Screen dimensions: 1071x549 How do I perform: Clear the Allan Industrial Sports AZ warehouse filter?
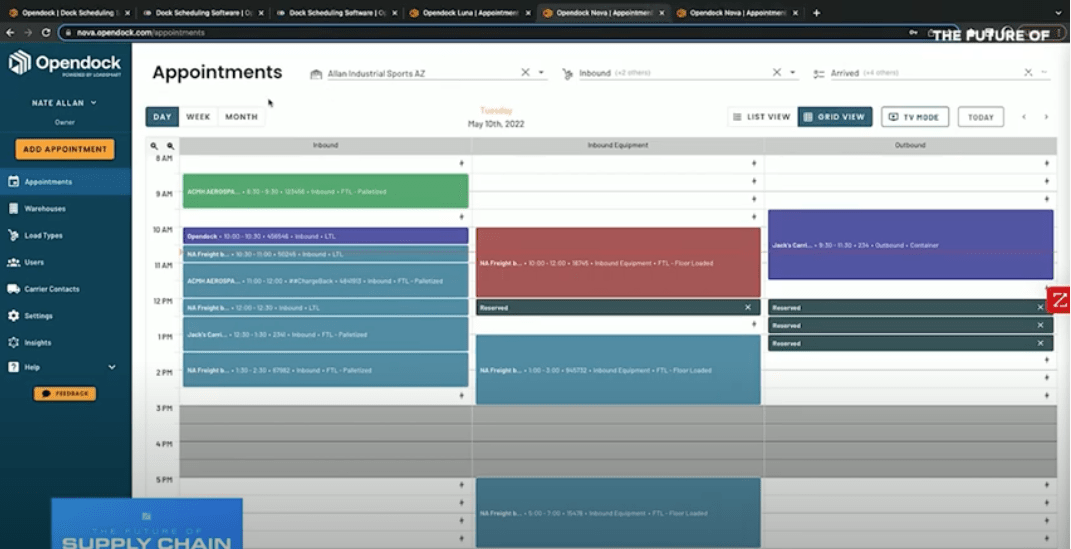(525, 72)
